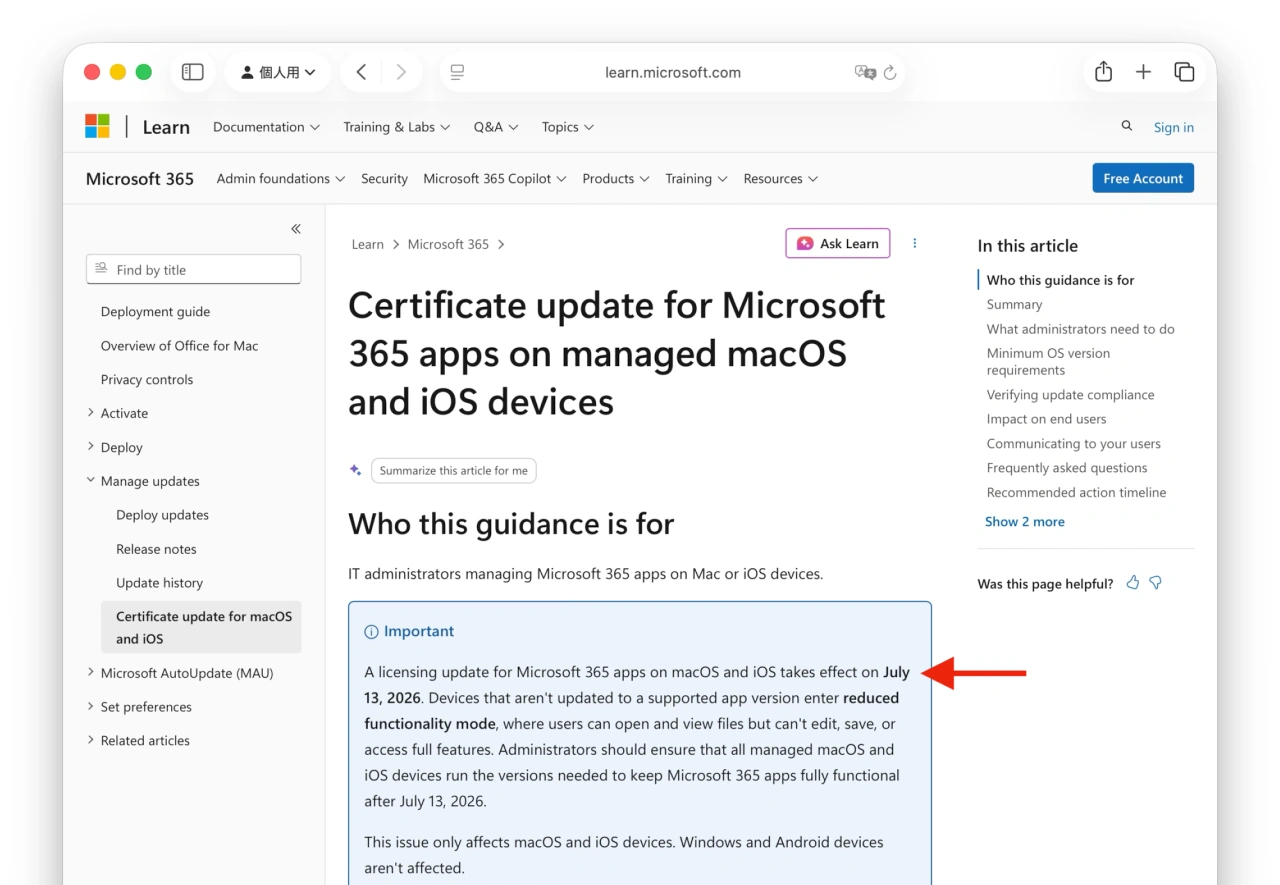Open Privacy controls in sidebar
1280x885 pixels.
(147, 379)
